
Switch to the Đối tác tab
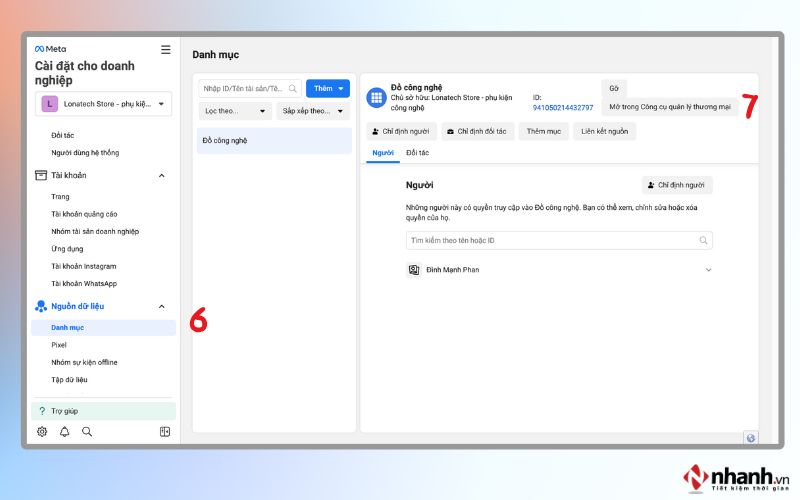coord(417,153)
